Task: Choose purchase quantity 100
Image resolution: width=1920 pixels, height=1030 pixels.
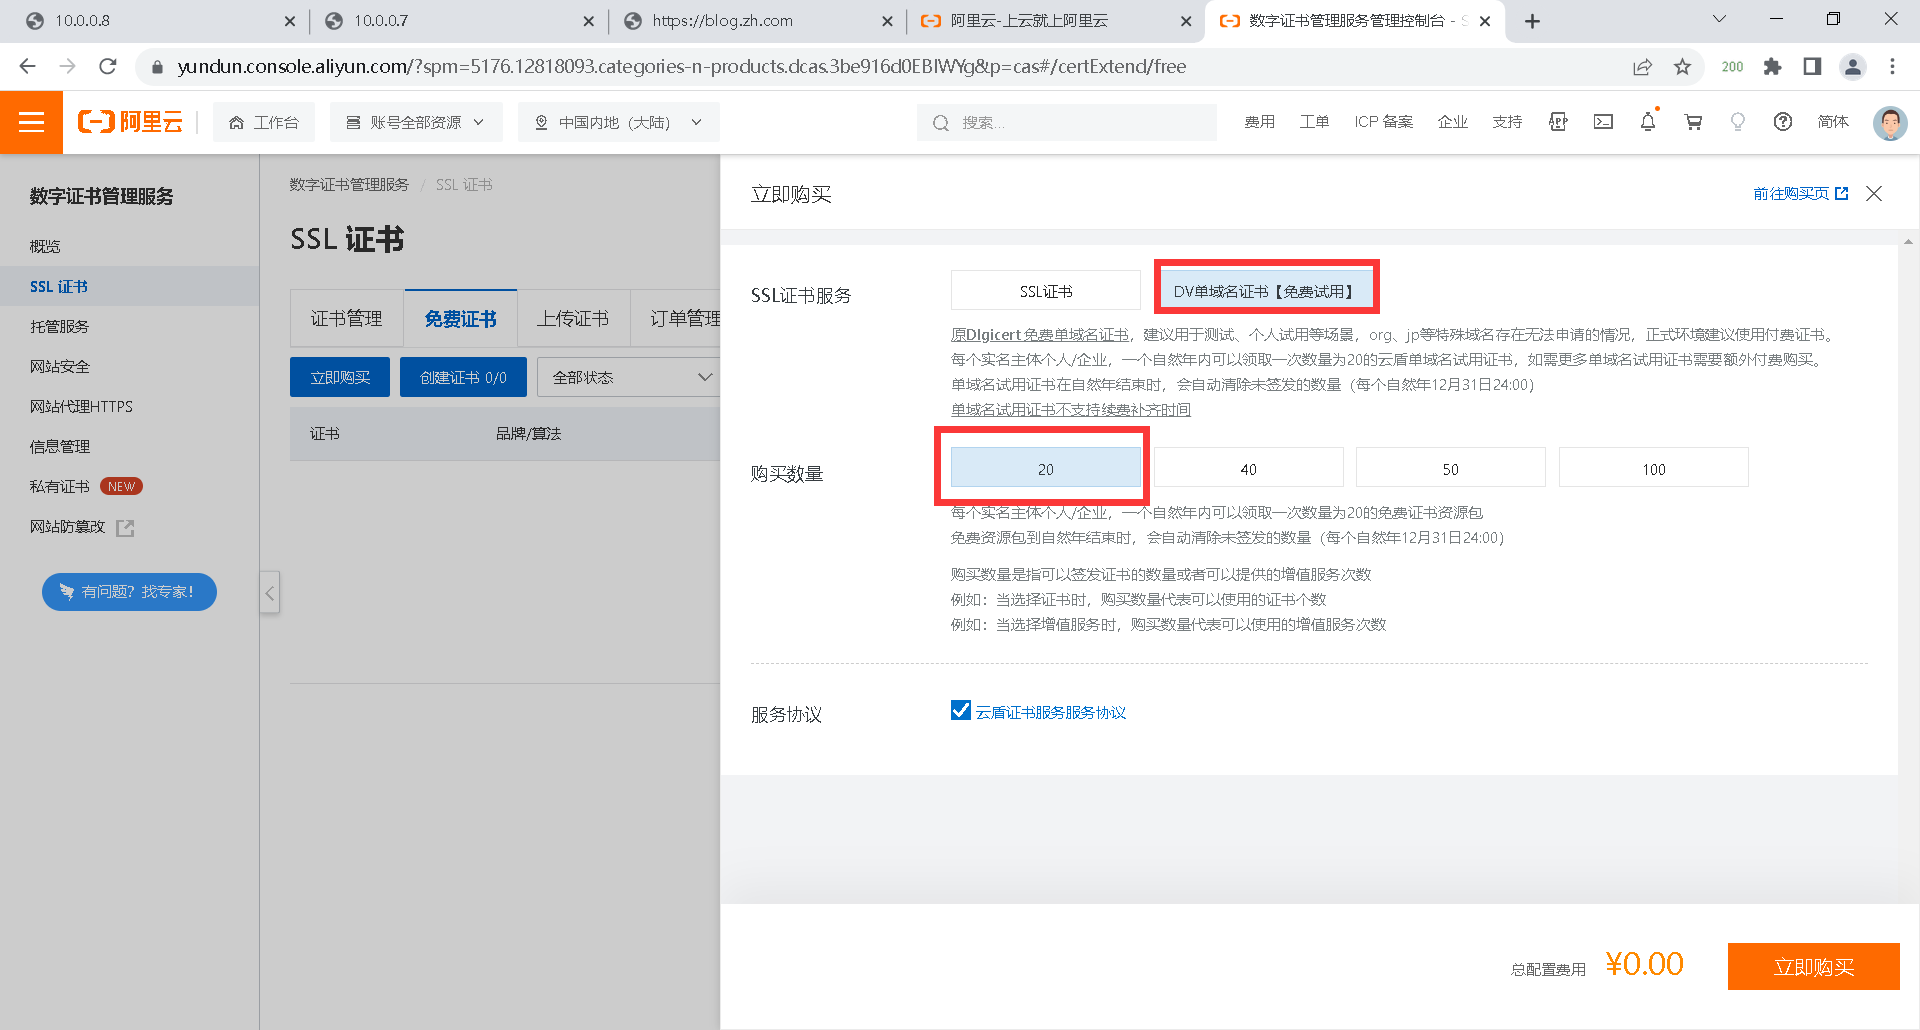Action: click(x=1654, y=468)
